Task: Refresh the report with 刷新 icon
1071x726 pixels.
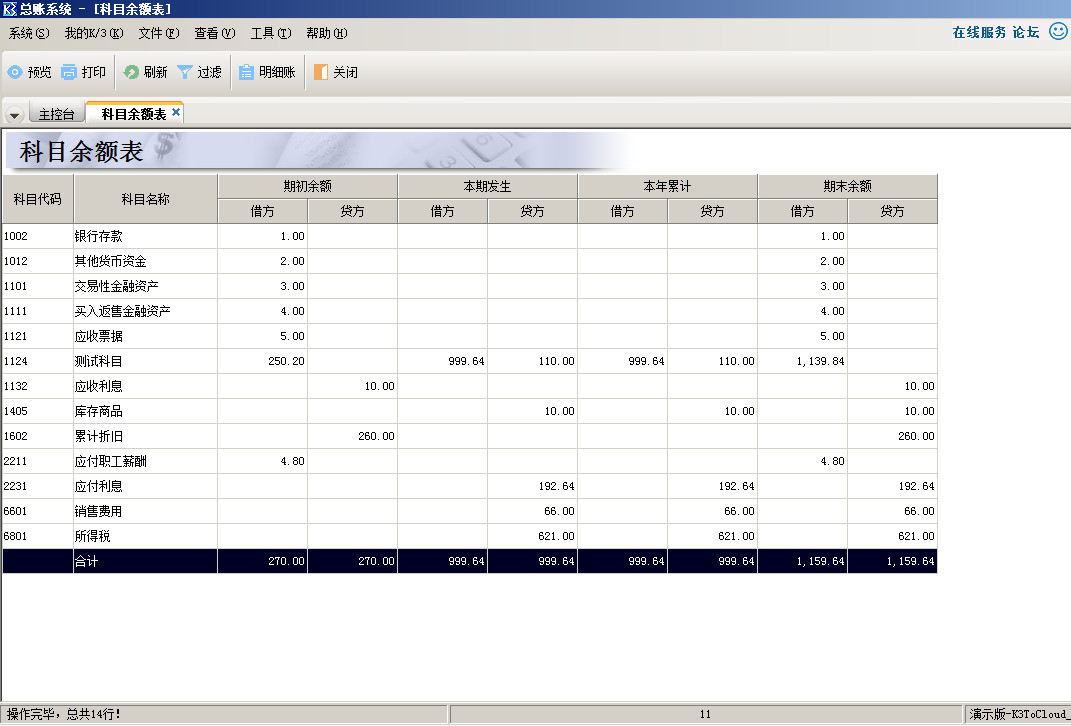Action: [x=131, y=72]
